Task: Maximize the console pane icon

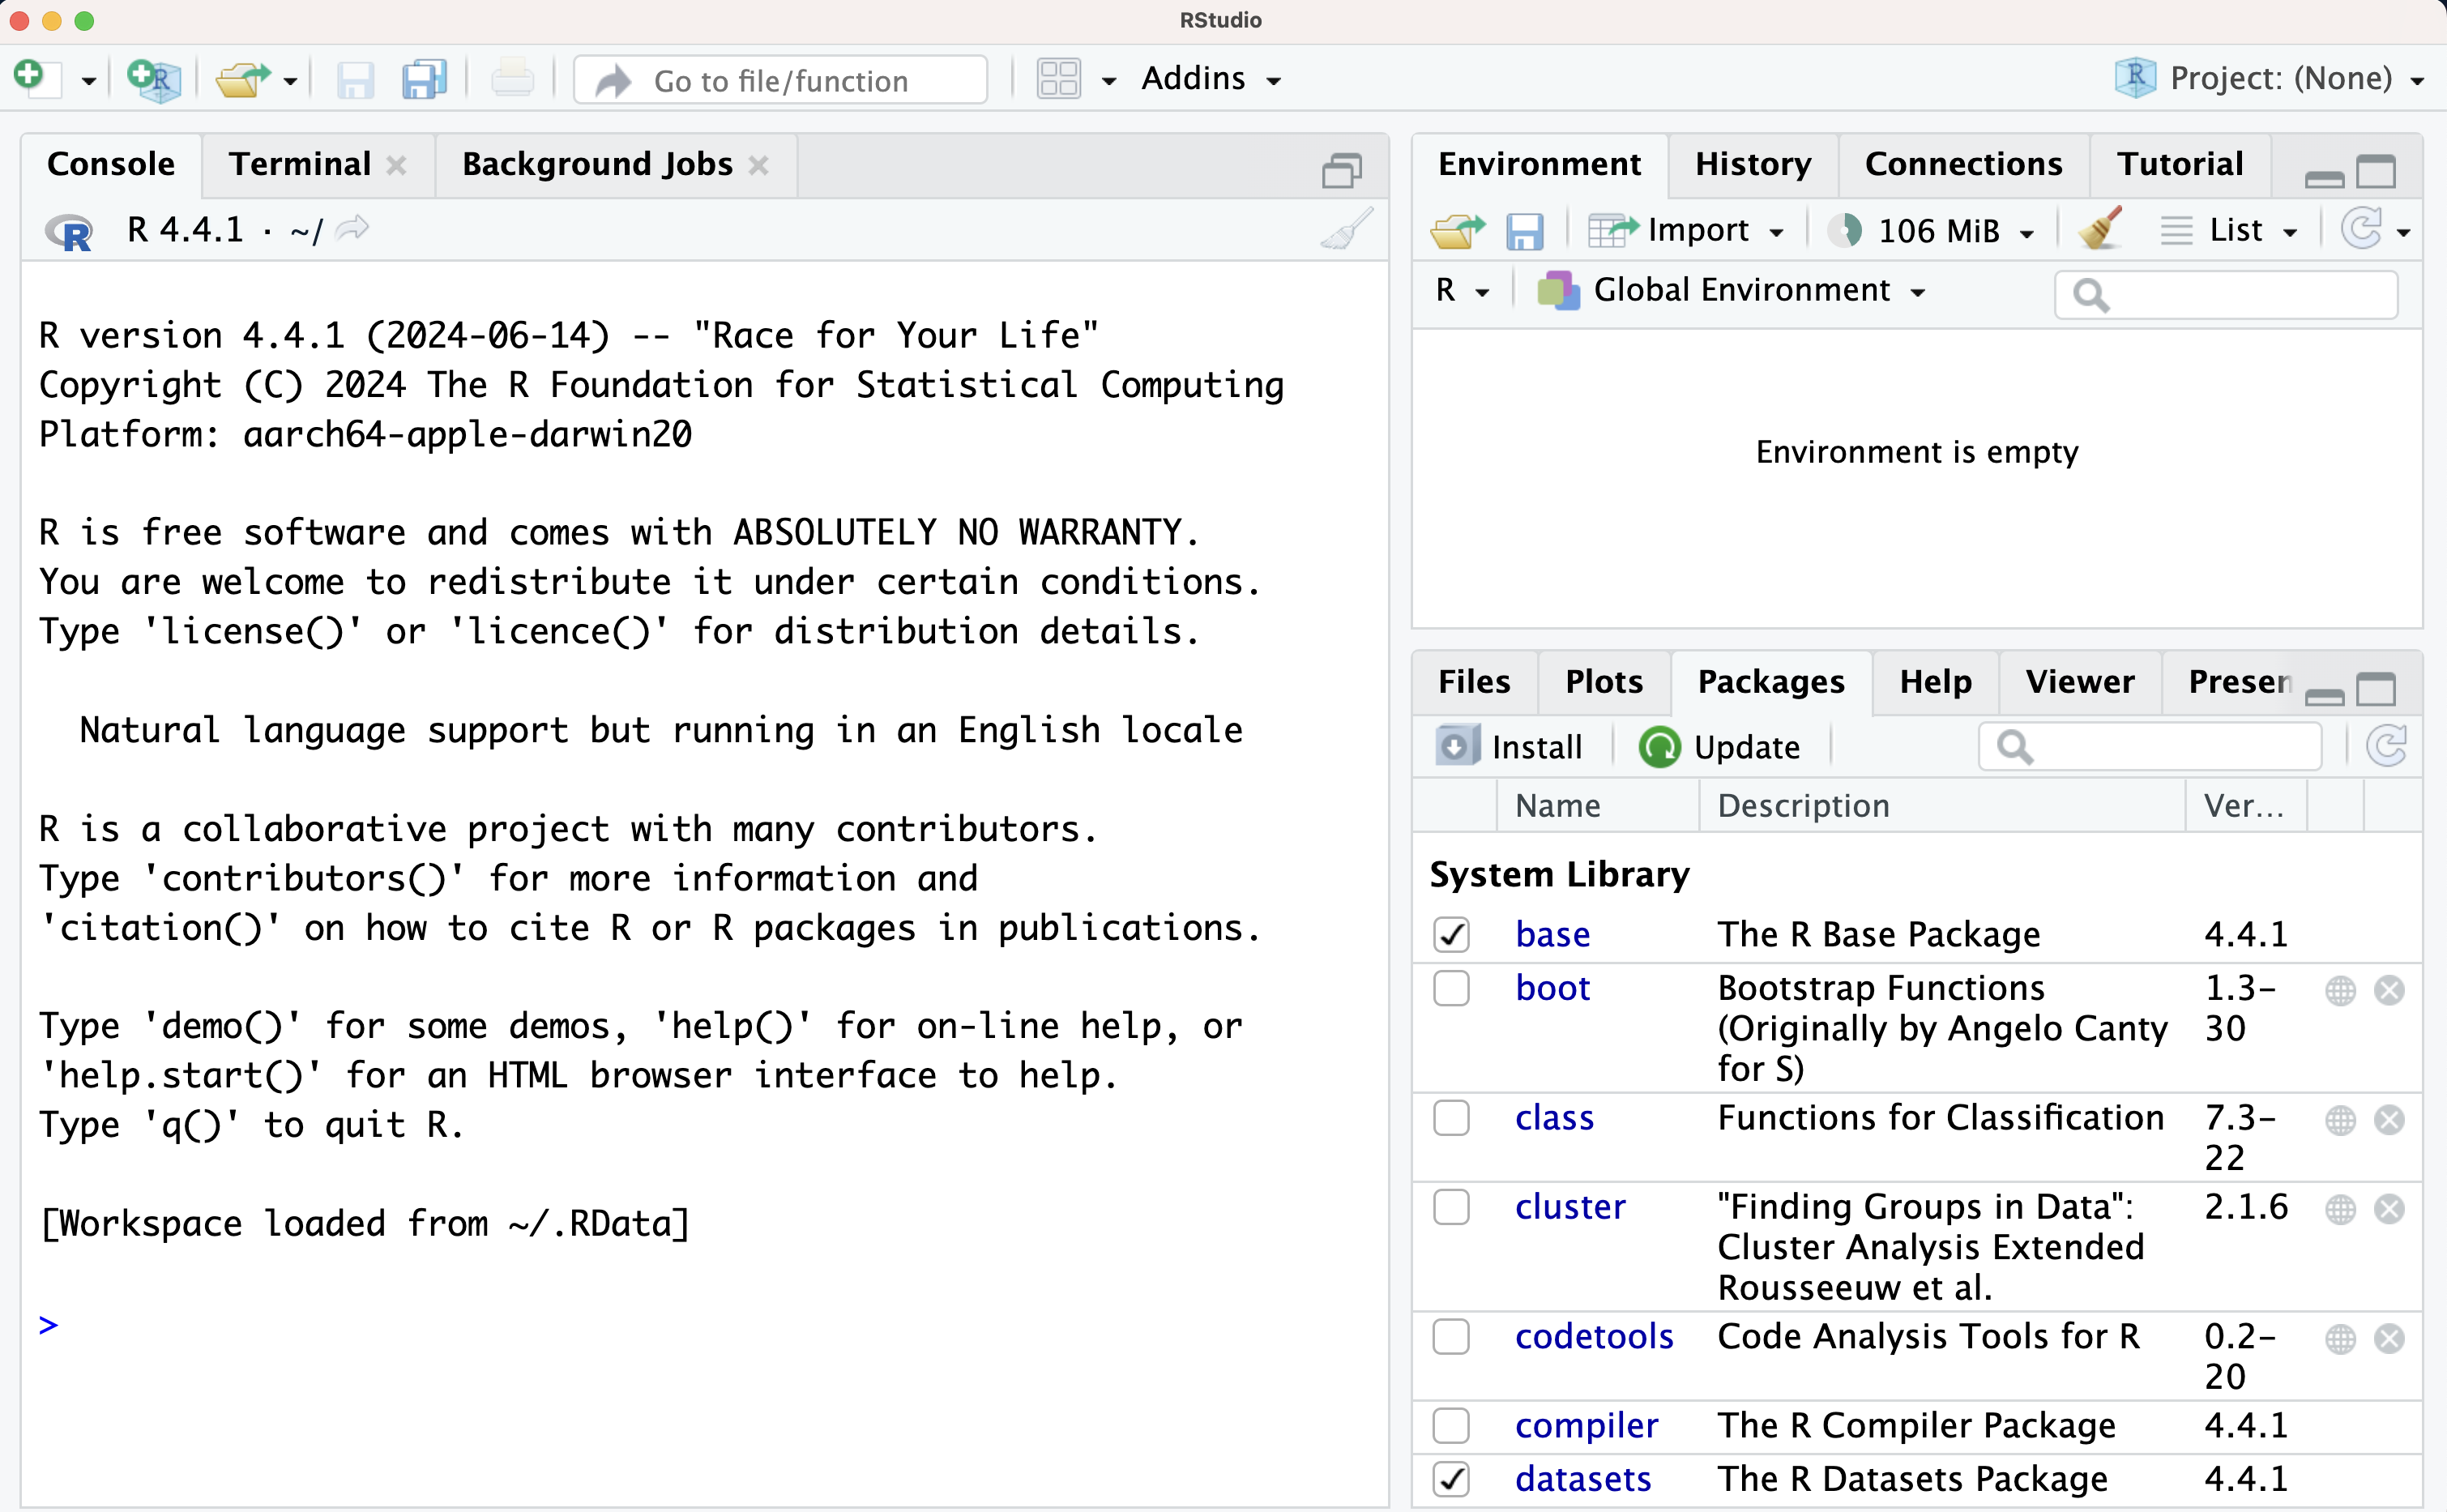Action: (x=1341, y=170)
